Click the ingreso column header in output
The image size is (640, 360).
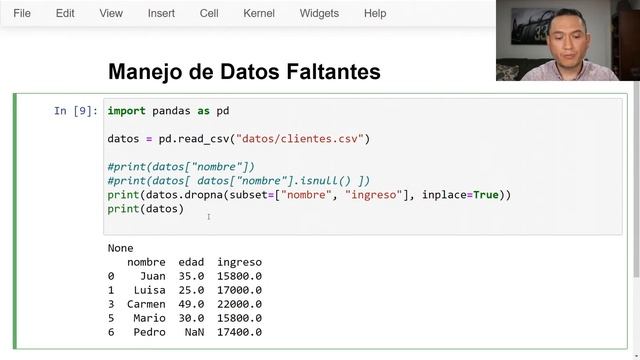tap(239, 262)
